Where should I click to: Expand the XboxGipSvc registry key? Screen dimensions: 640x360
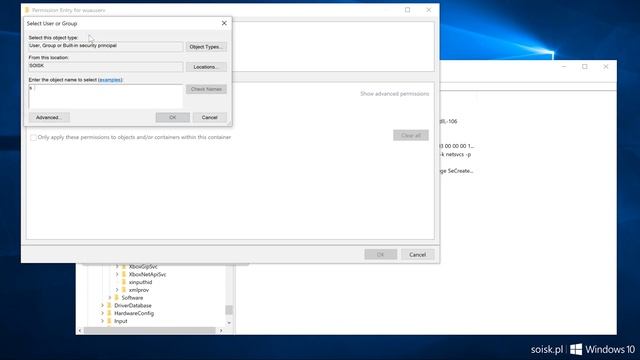(x=117, y=267)
